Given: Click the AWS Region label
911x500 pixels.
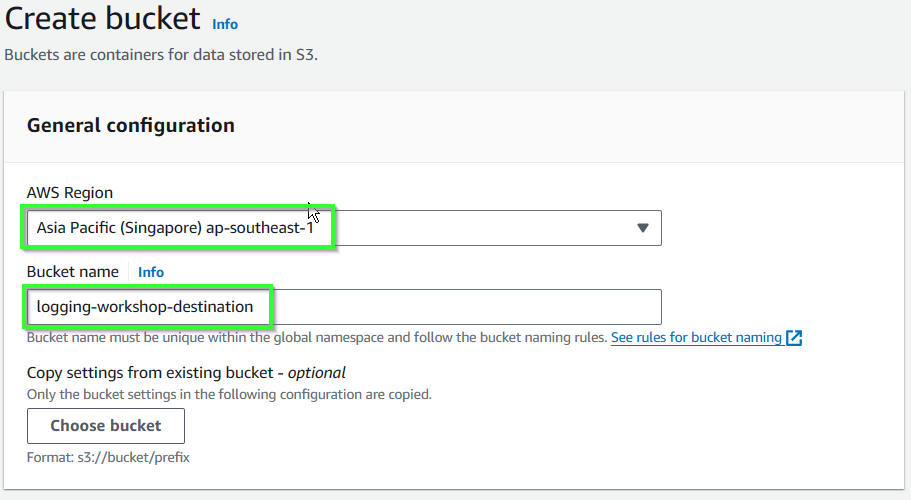Looking at the screenshot, I should coord(70,193).
